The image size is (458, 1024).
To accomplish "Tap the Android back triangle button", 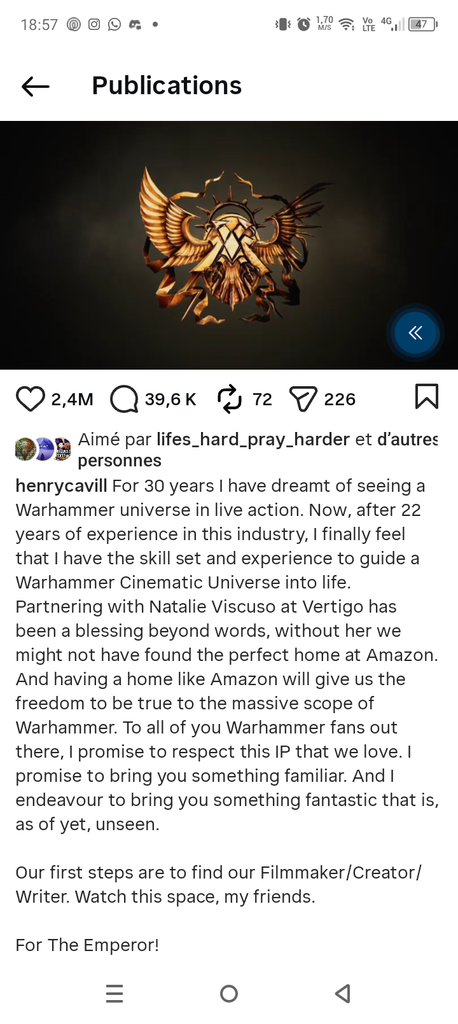I will pyautogui.click(x=342, y=993).
